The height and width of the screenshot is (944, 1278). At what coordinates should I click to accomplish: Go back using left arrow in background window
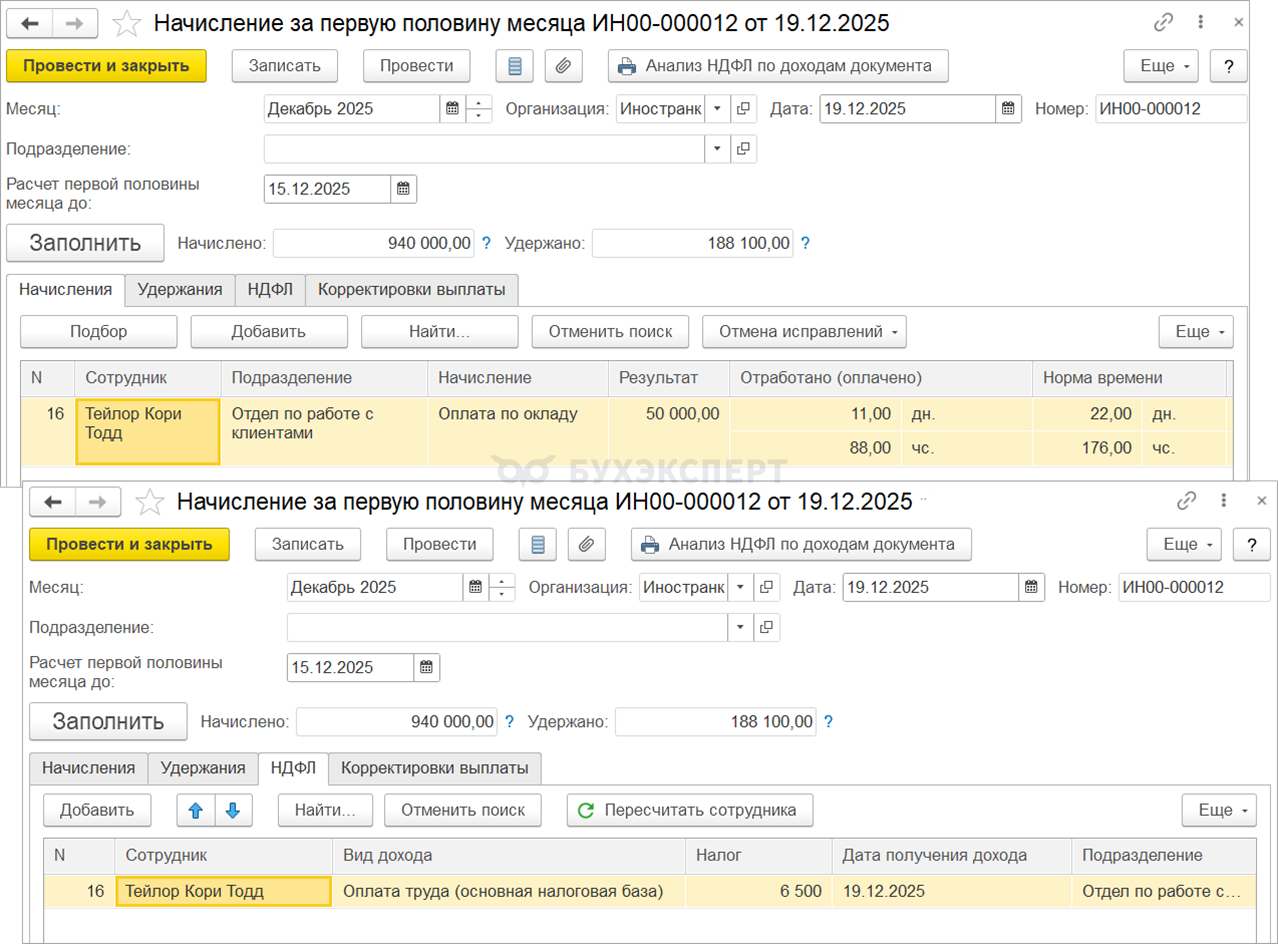(x=30, y=22)
